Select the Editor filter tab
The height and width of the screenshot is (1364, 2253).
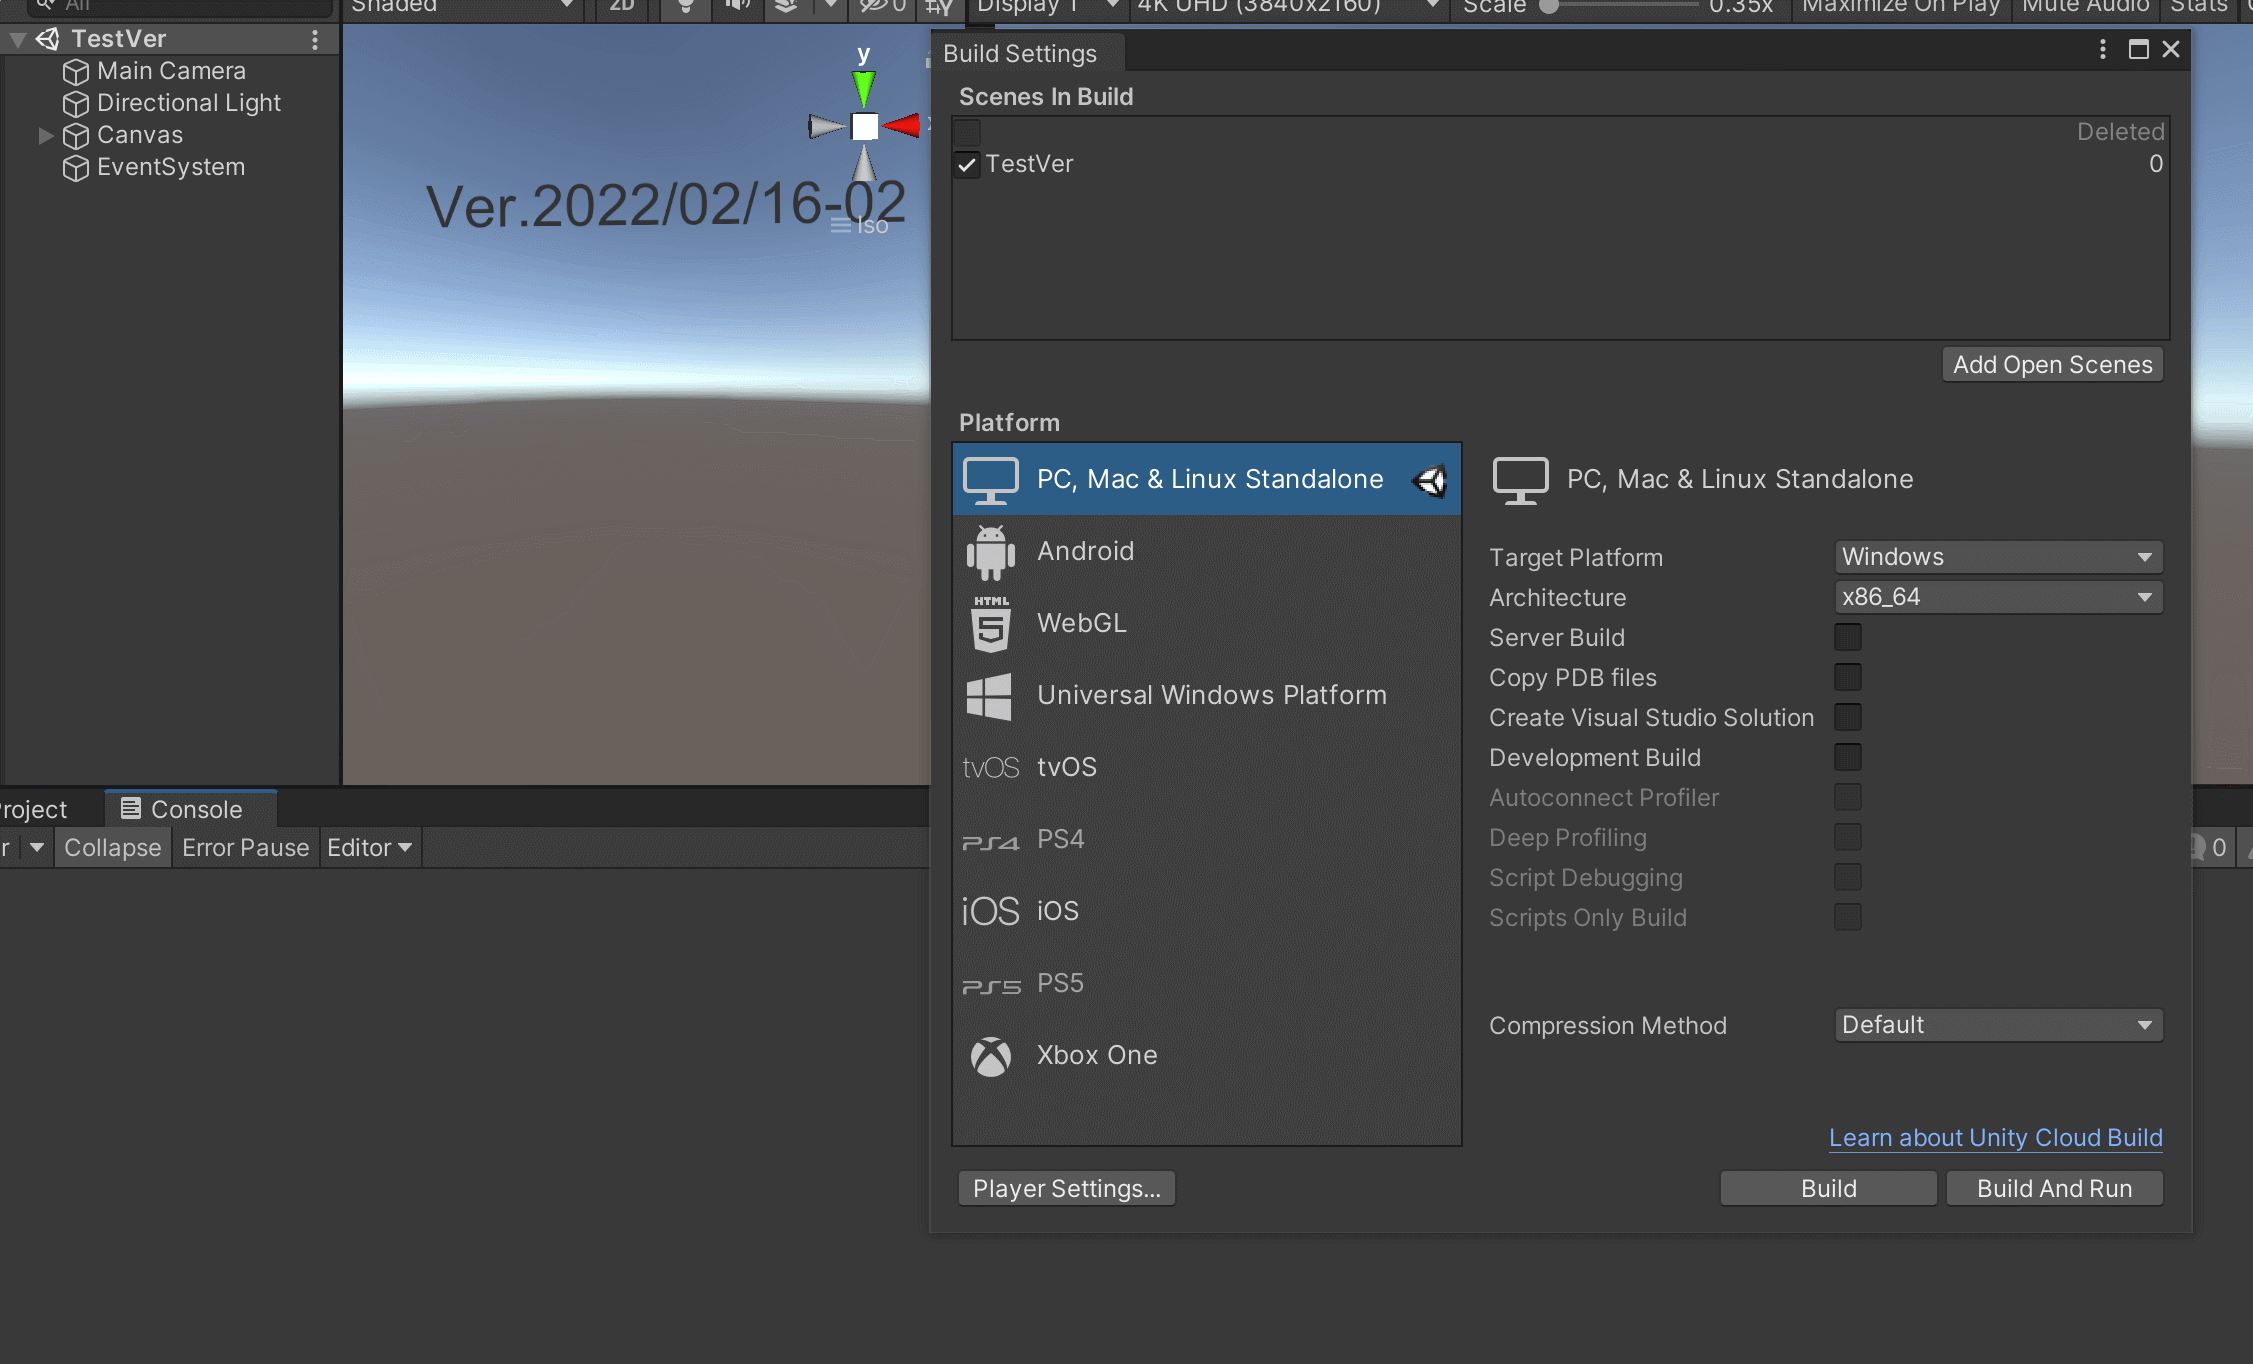tap(367, 848)
